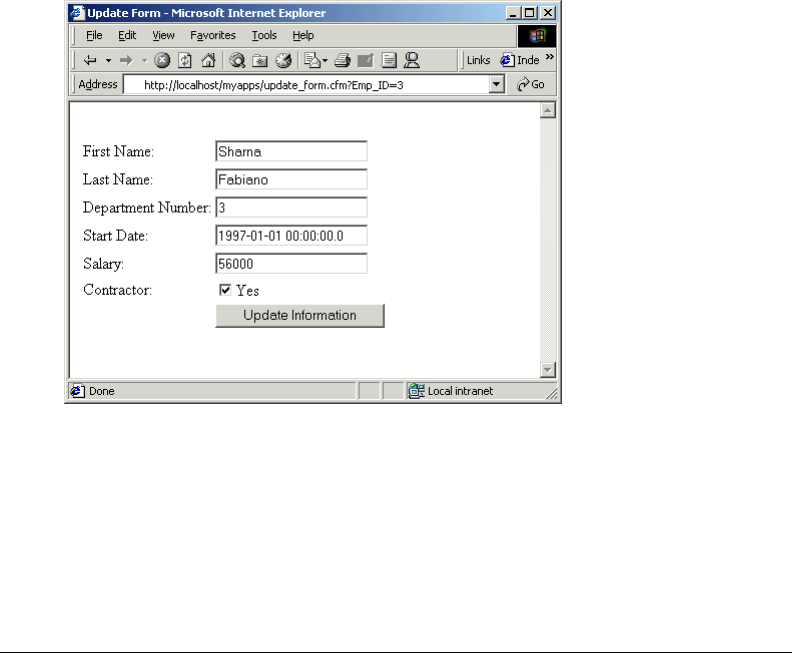Click the 'Contractor:' label text
Image resolution: width=792 pixels, height=653 pixels.
[117, 290]
